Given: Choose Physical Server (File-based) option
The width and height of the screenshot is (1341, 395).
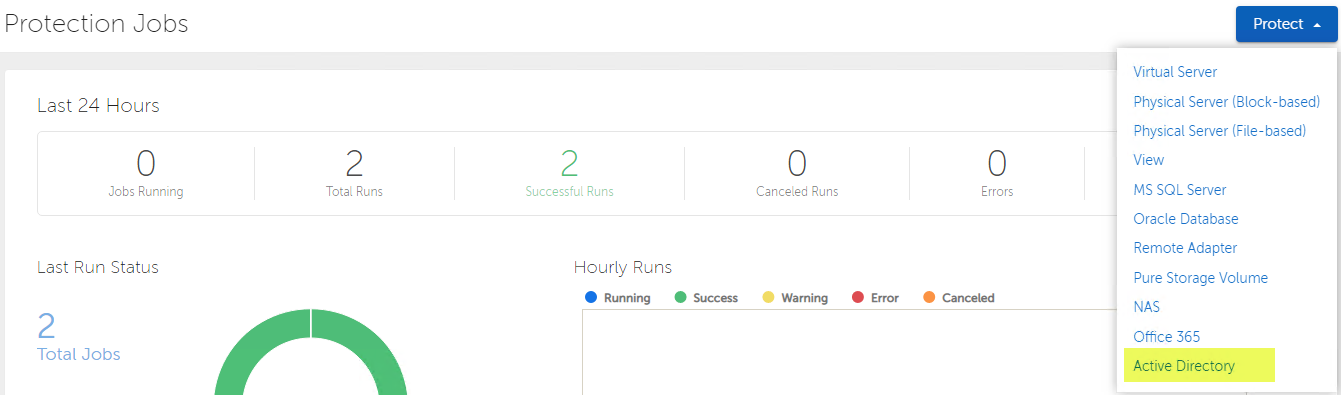Looking at the screenshot, I should [x=1219, y=131].
